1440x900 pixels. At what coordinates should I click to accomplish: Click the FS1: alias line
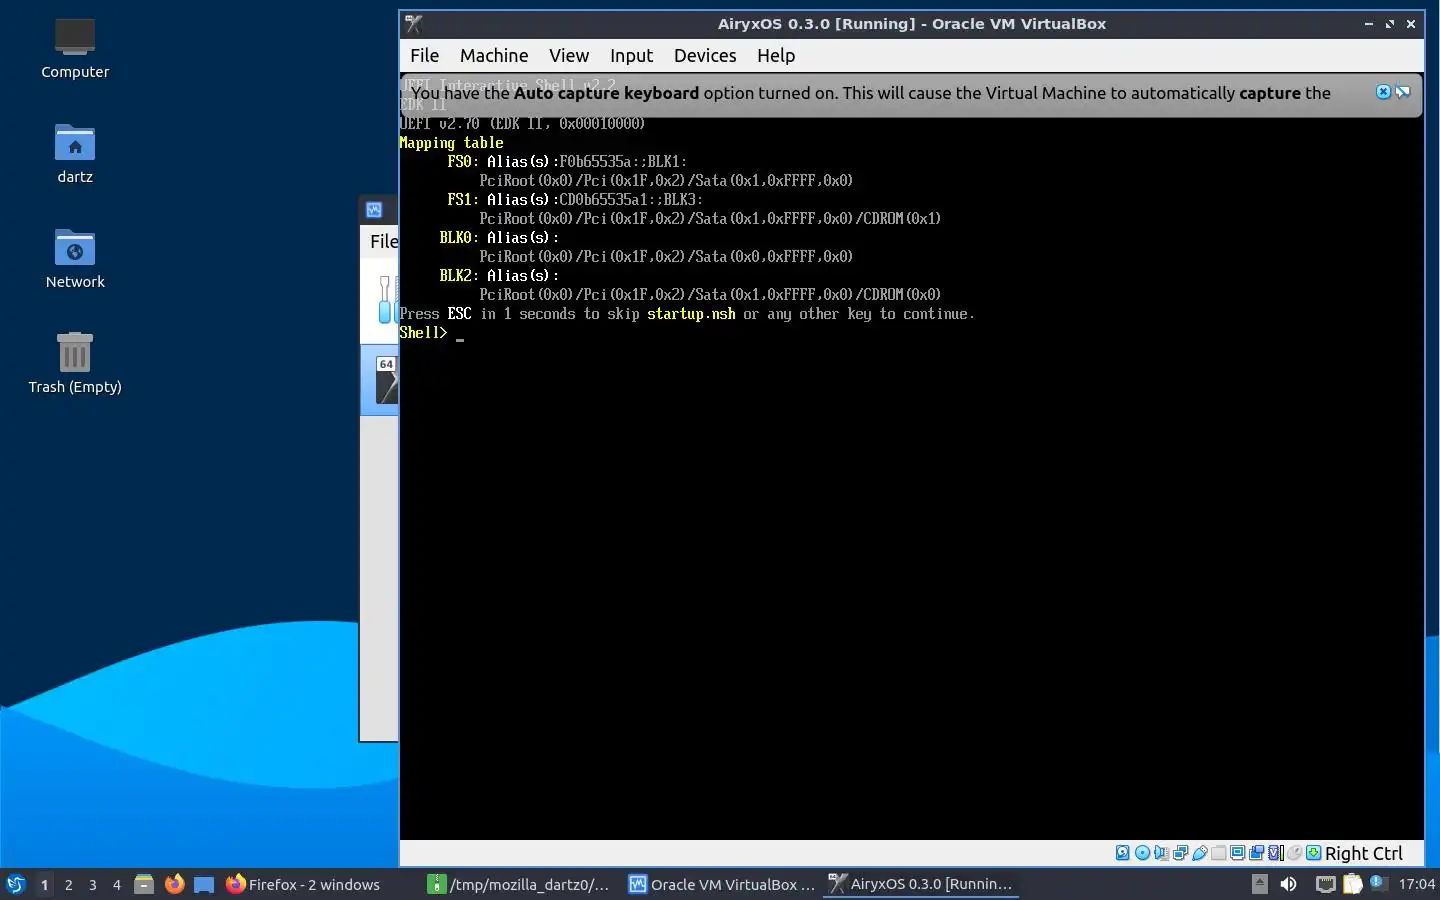tap(575, 200)
